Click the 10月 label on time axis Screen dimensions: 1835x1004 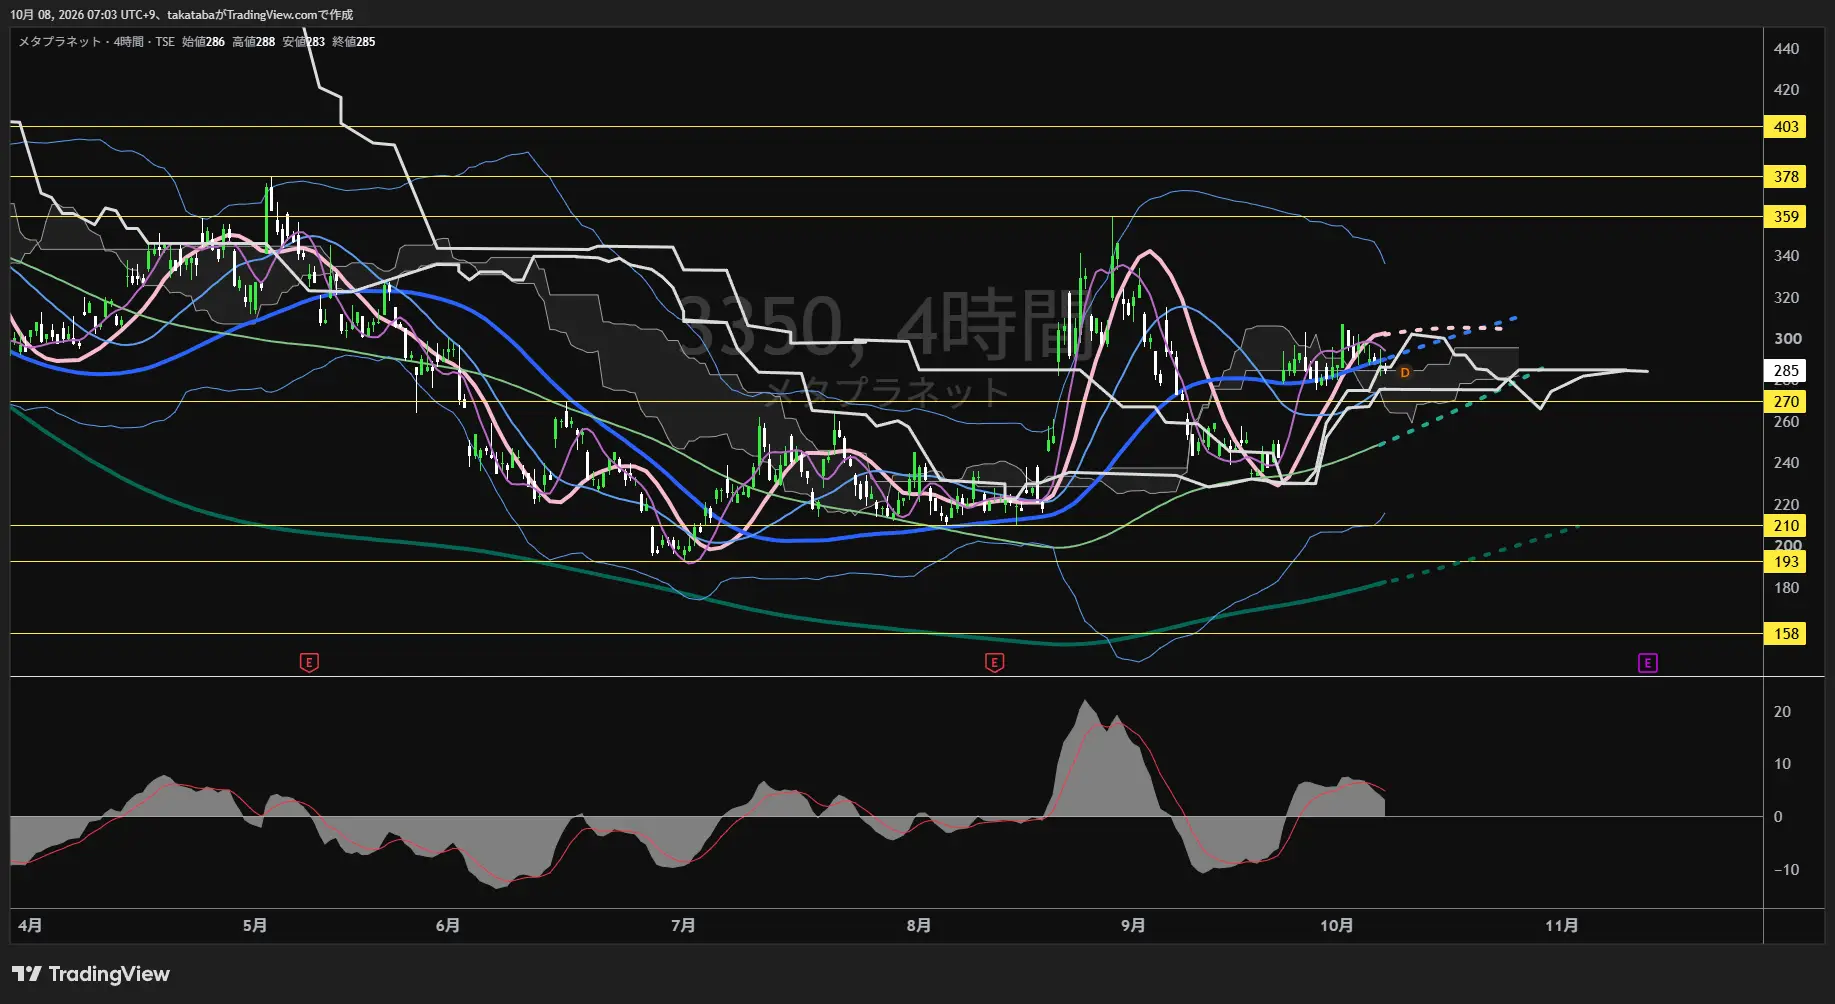click(x=1337, y=926)
